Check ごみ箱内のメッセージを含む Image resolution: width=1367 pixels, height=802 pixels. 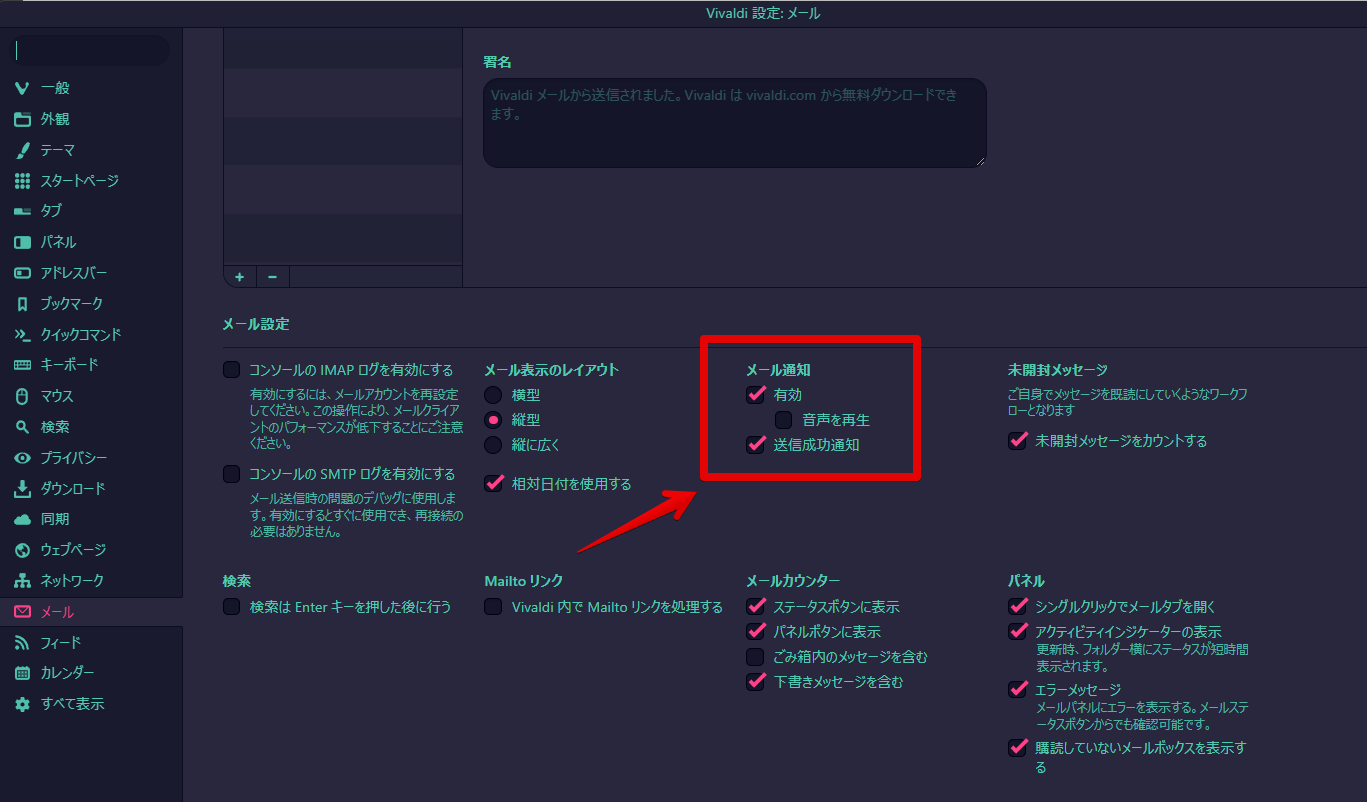point(756,657)
